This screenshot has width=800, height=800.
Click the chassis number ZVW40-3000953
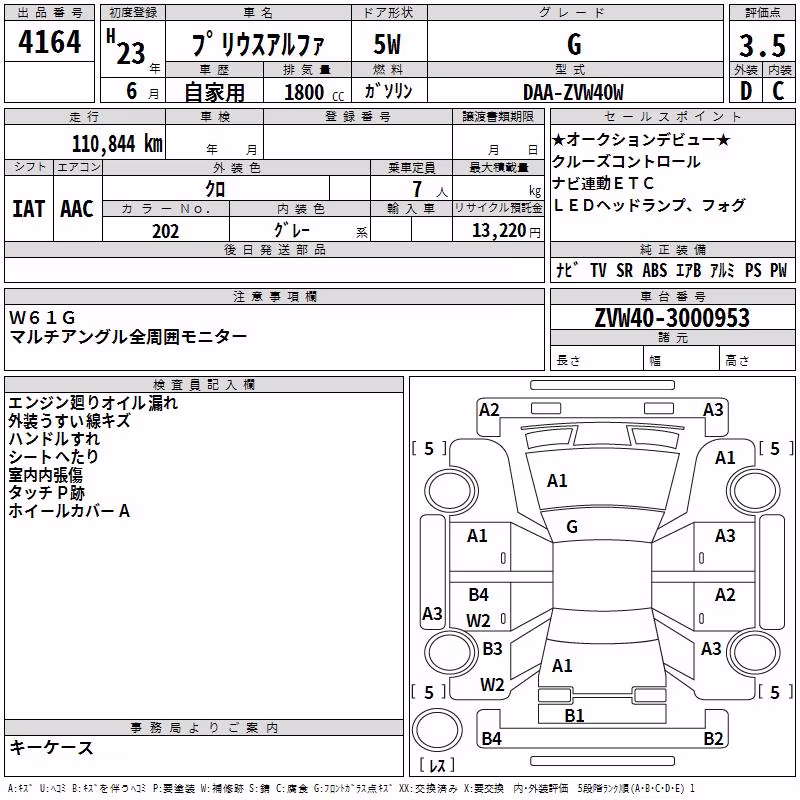[672, 318]
